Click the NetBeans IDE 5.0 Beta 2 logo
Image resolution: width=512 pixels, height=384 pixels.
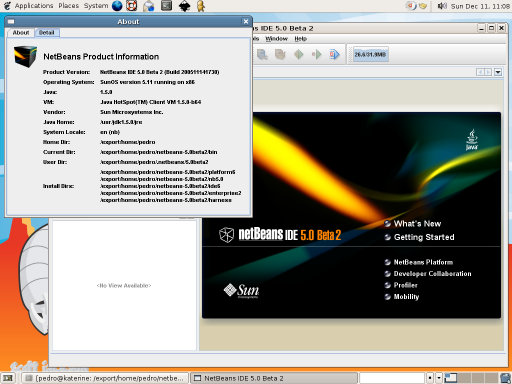pyautogui.click(x=280, y=235)
